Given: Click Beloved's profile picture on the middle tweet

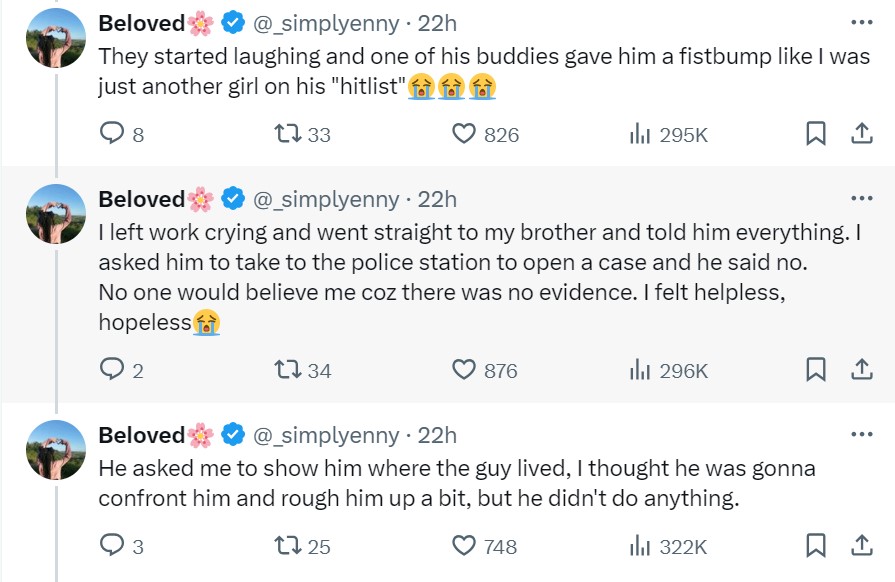Looking at the screenshot, I should [56, 214].
